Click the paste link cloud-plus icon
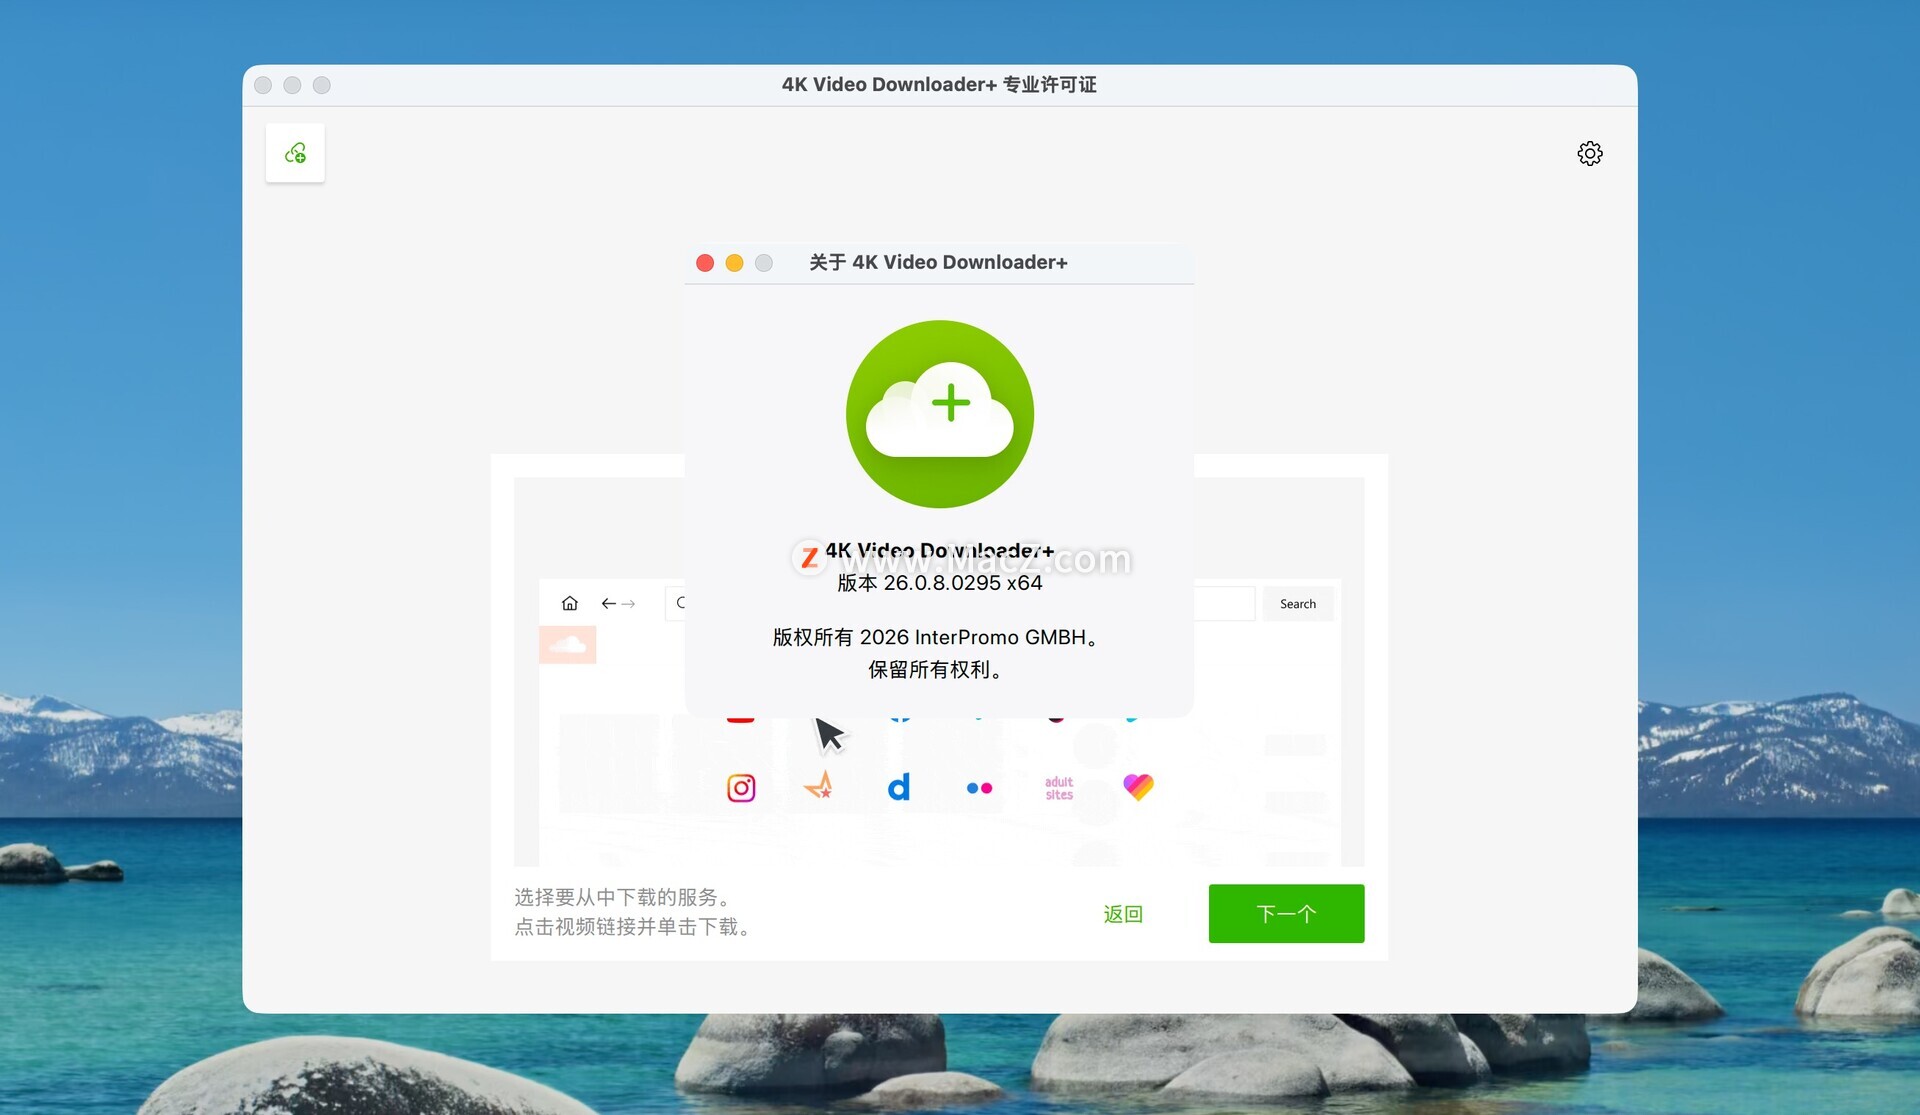Image resolution: width=1920 pixels, height=1115 pixels. pyautogui.click(x=295, y=153)
